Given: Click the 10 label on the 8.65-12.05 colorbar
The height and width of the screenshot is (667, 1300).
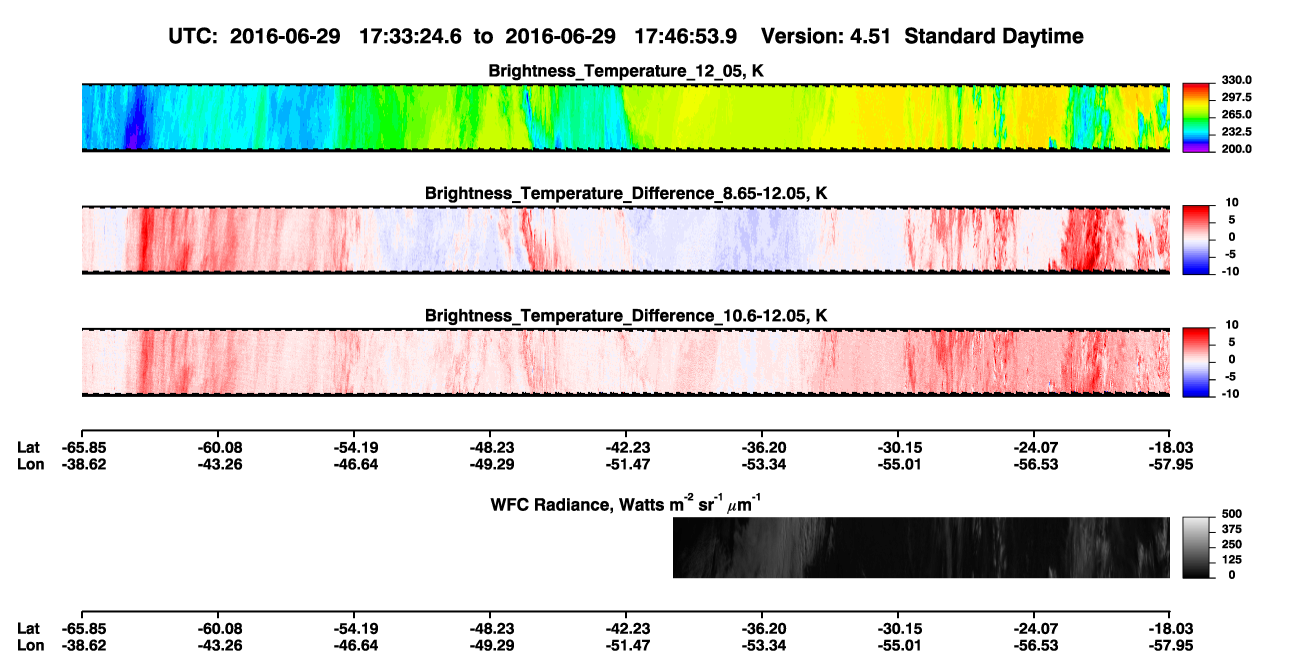Looking at the screenshot, I should tap(1232, 202).
